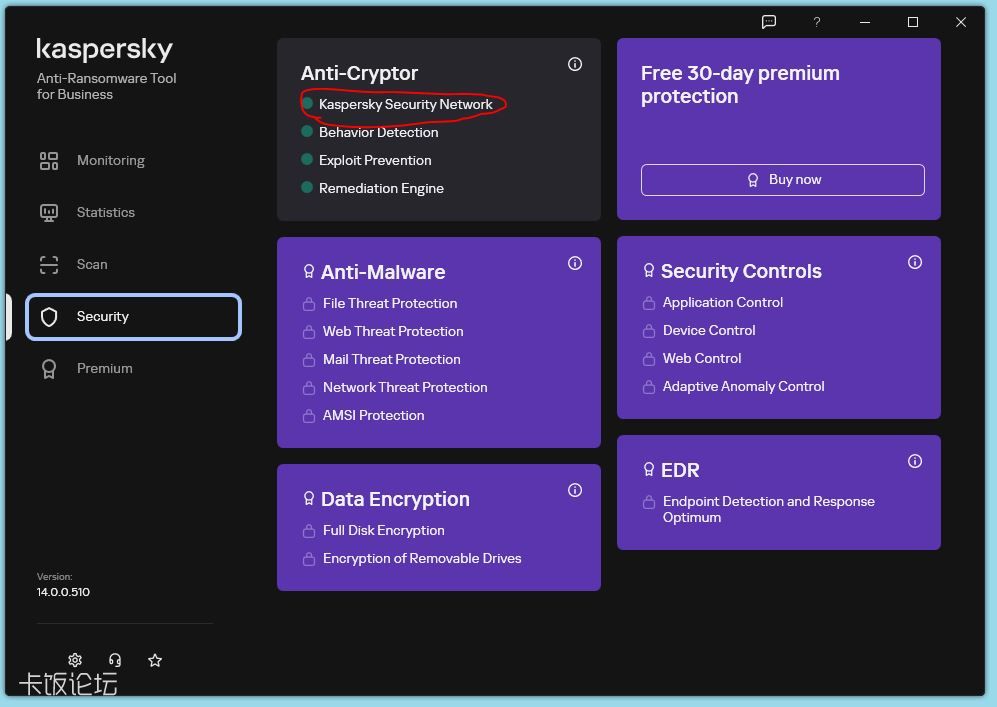Maximize the Kaspersky window
This screenshot has height=707, width=997.
913,22
